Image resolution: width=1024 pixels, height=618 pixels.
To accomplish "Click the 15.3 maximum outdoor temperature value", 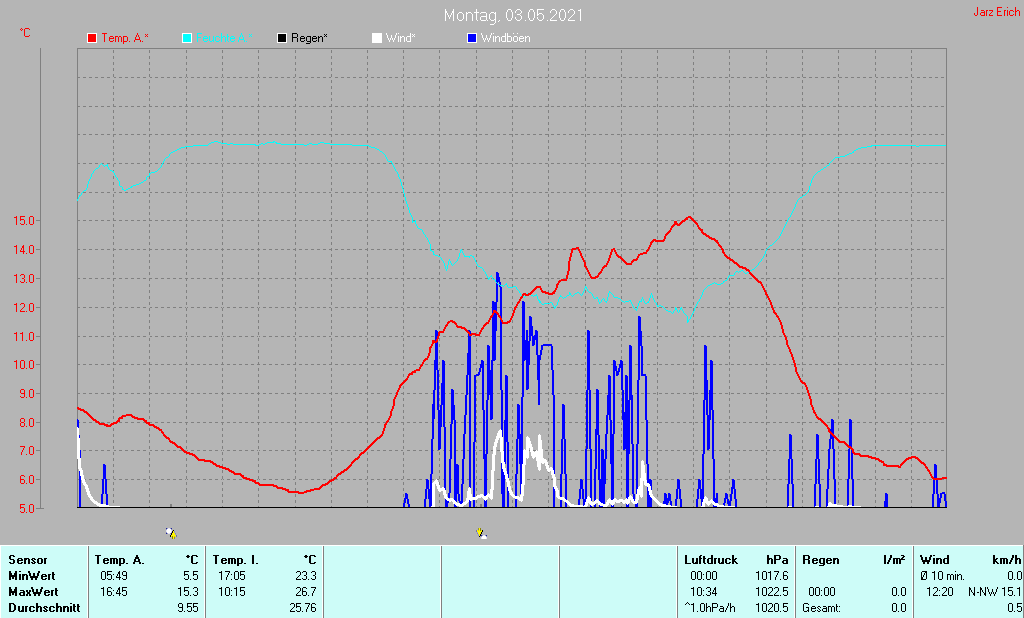I will (x=188, y=591).
